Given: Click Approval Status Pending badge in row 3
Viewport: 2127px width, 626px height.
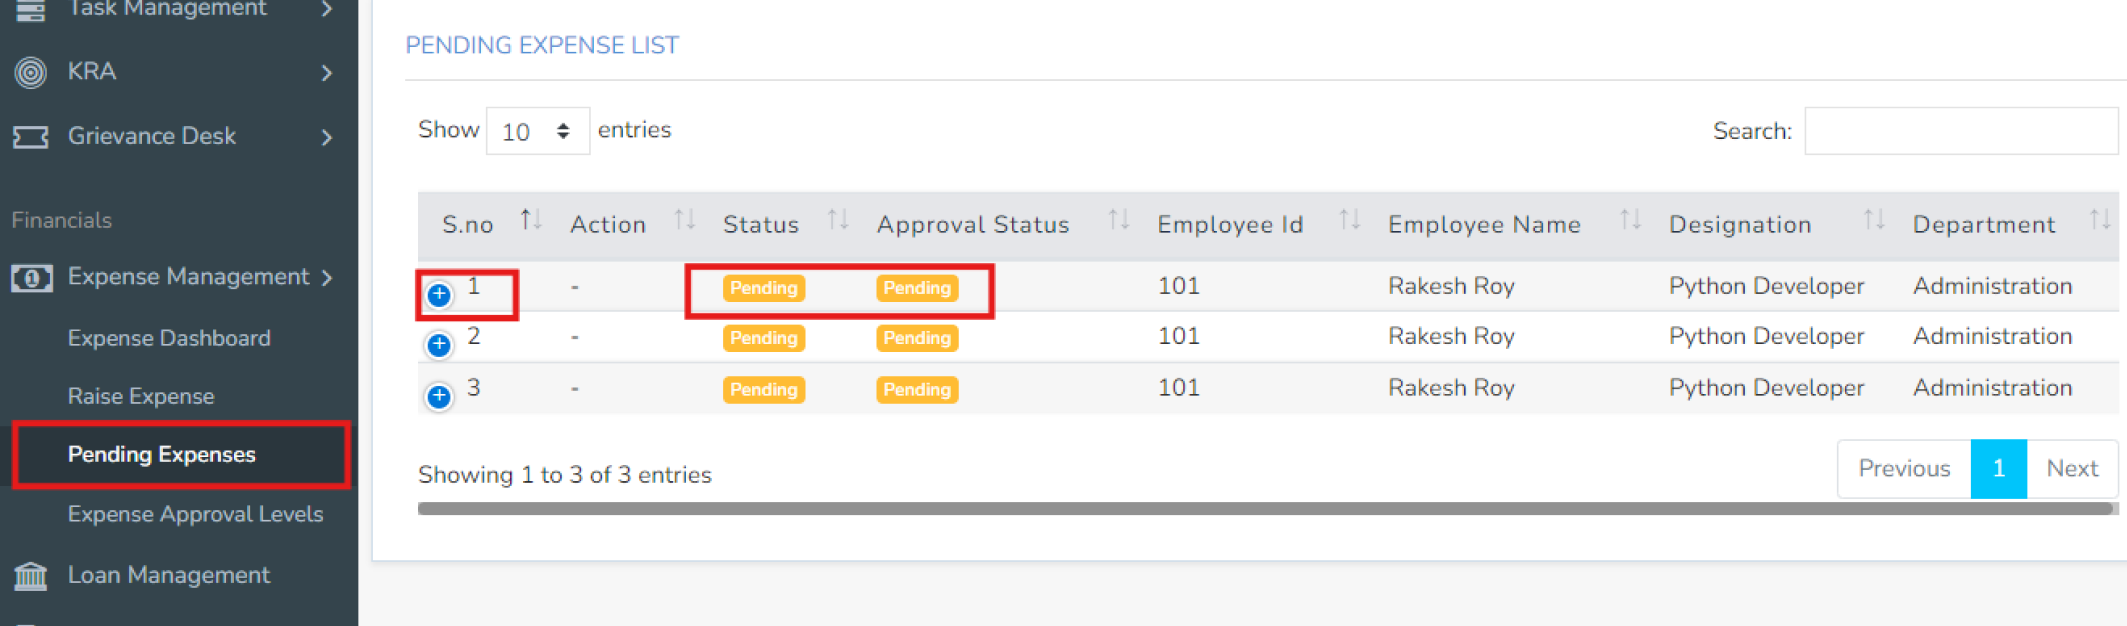Looking at the screenshot, I should [917, 390].
